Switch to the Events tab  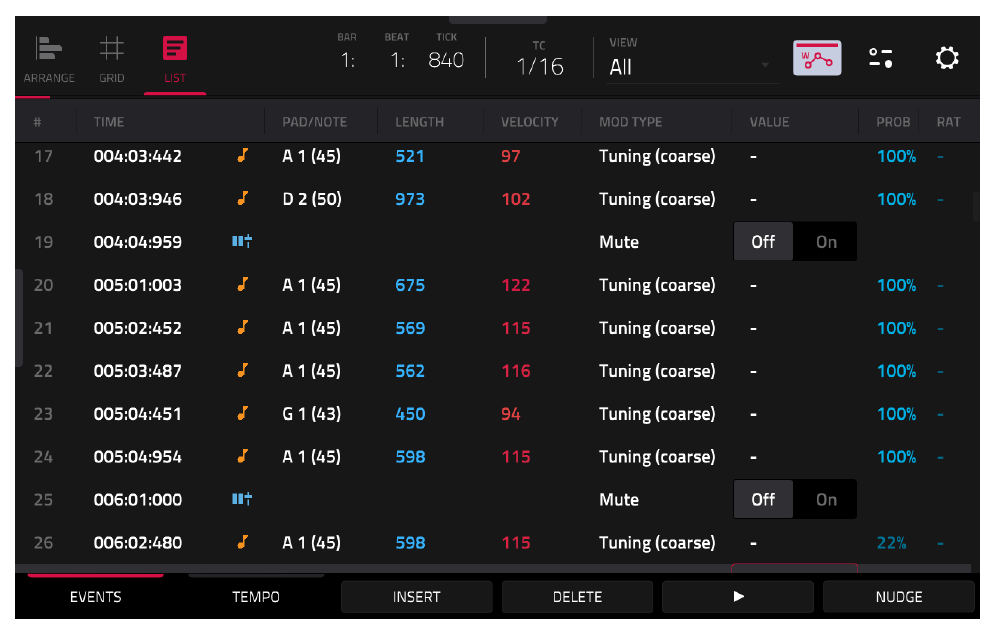pos(95,597)
